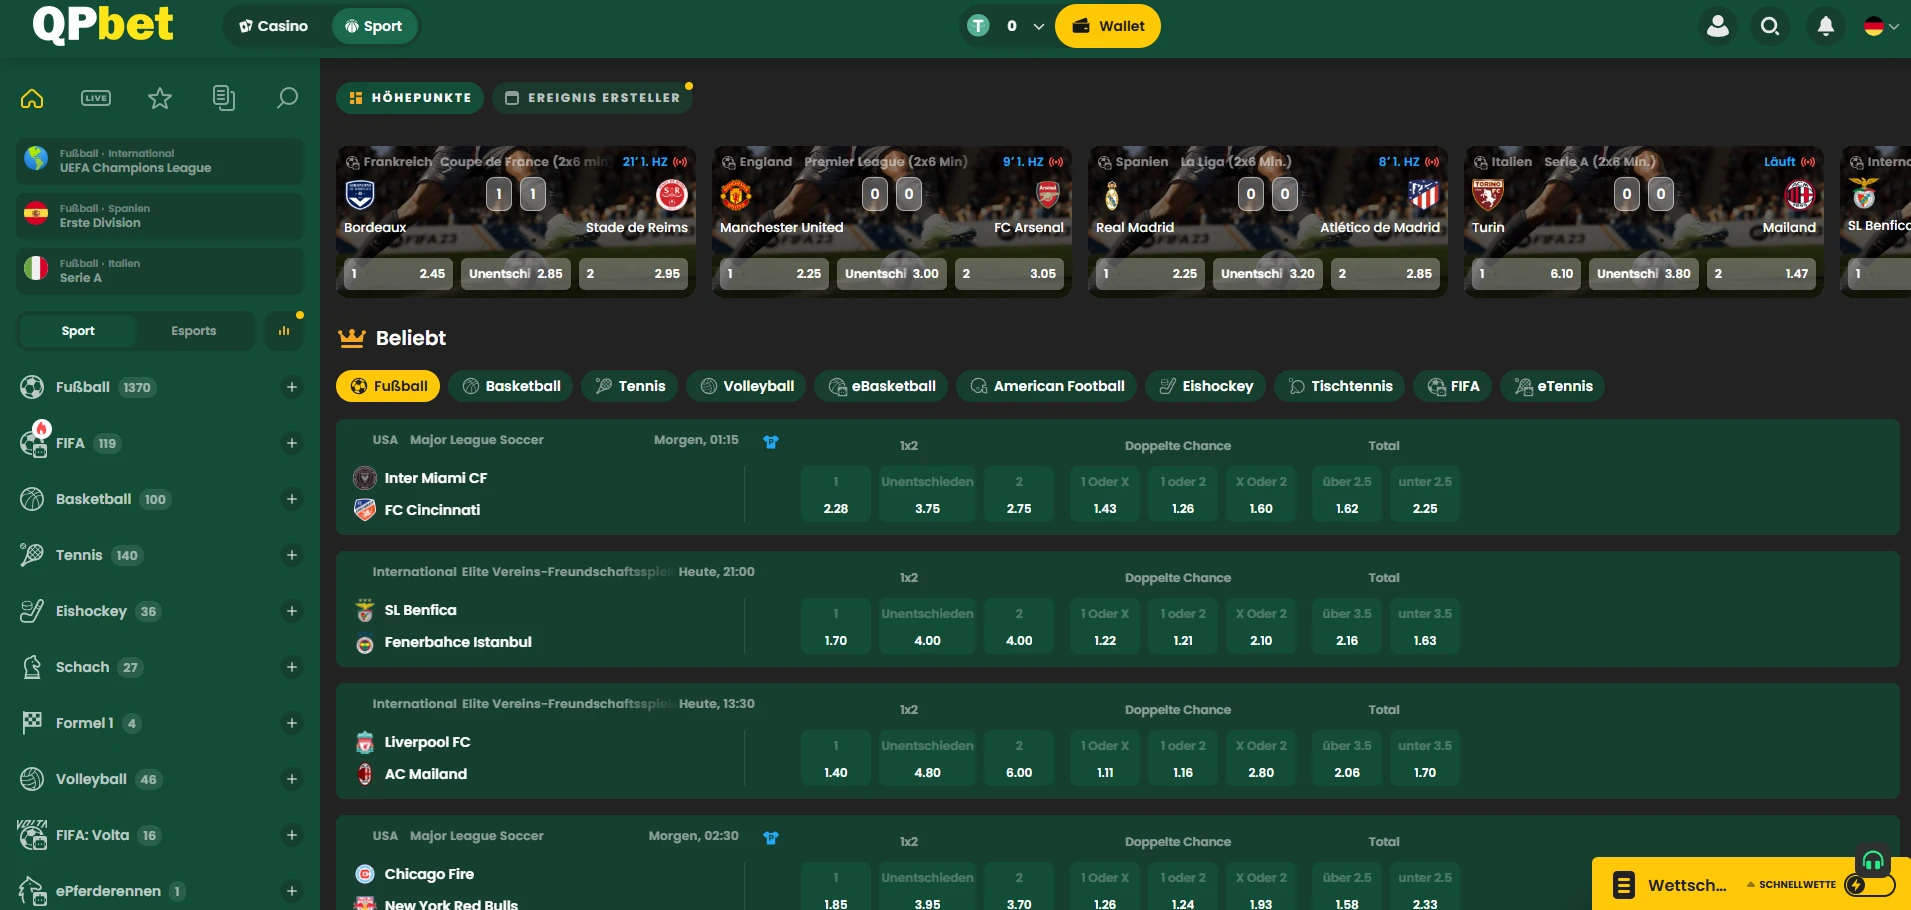Open notifications bell icon
Screen dimensions: 1911x910
click(1825, 26)
